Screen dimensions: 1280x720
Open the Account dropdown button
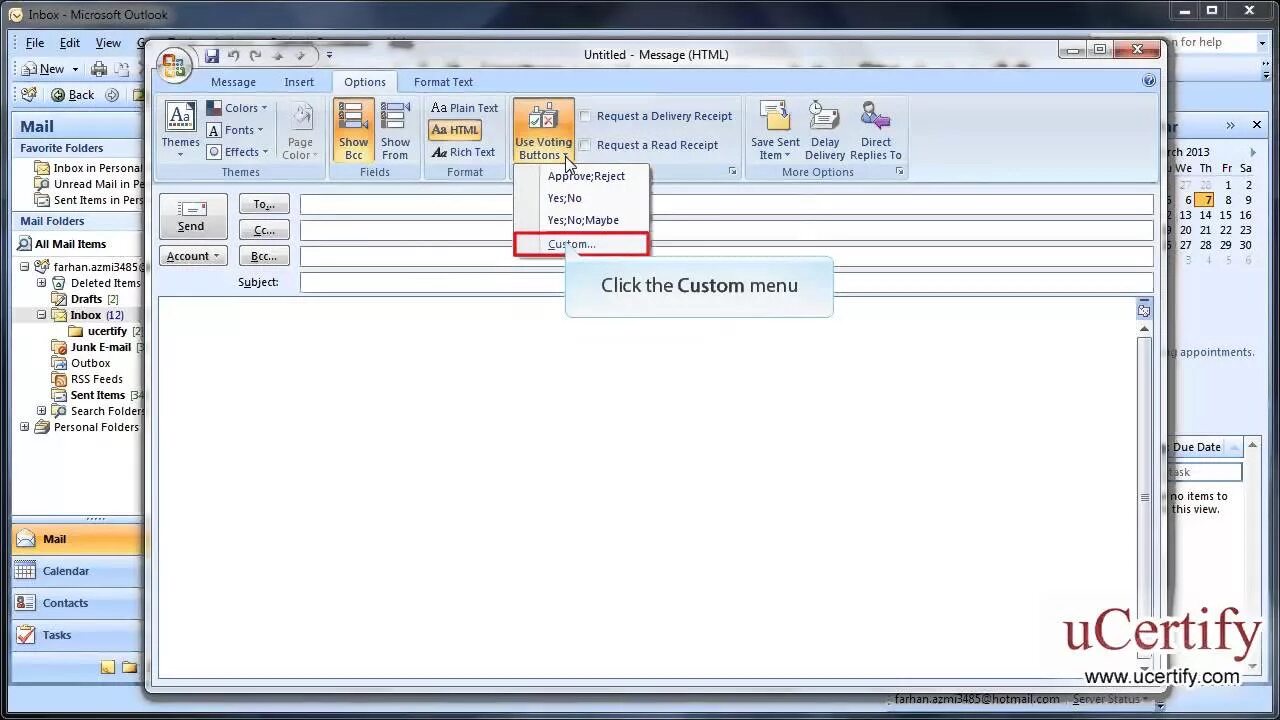(193, 256)
